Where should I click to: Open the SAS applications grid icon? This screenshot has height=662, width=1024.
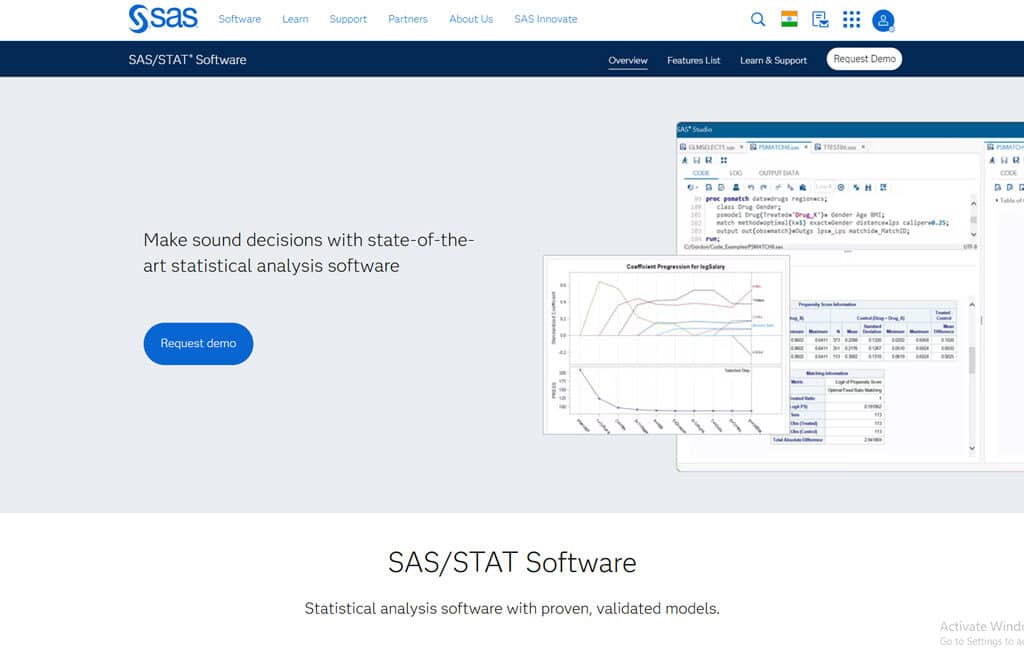[x=851, y=18]
